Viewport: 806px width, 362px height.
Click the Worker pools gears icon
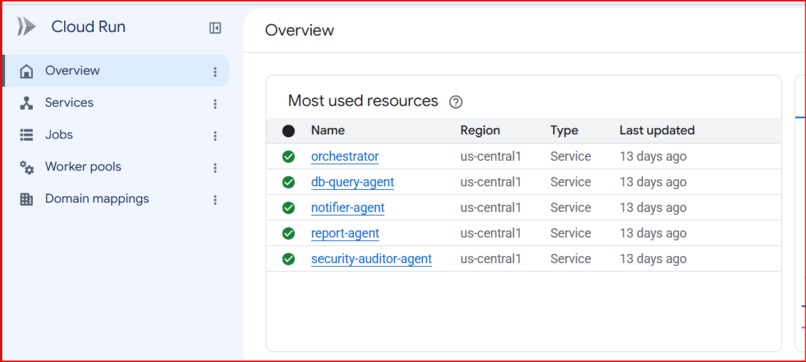(x=26, y=167)
